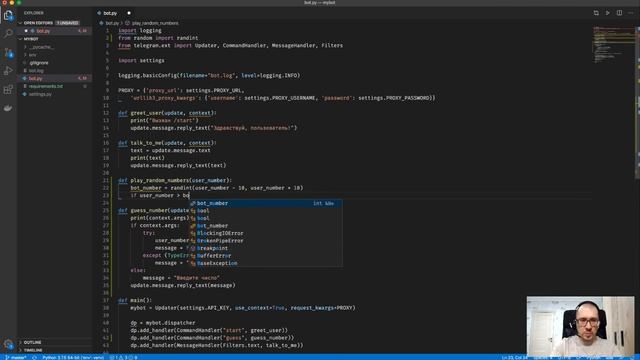Click the webcam video overlay

580,326
